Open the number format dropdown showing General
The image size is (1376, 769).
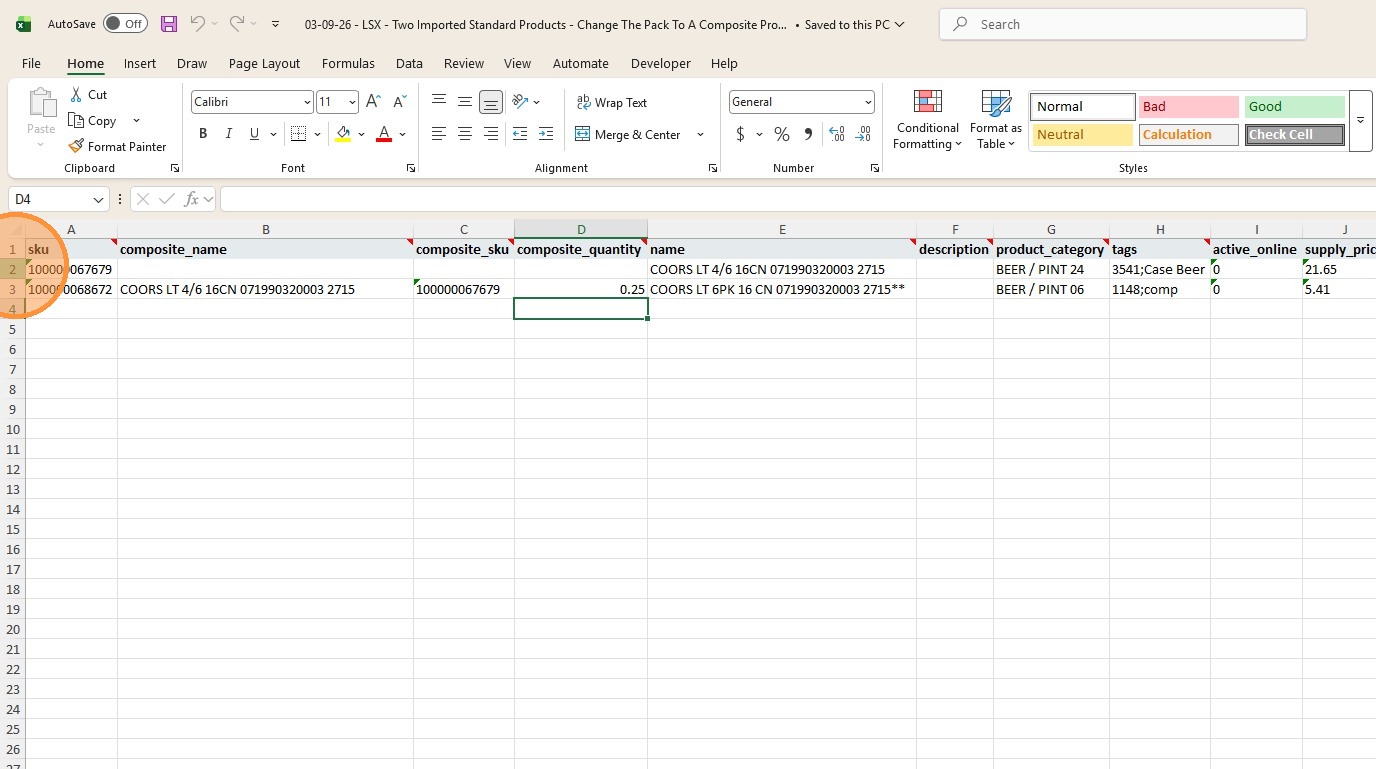(868, 102)
